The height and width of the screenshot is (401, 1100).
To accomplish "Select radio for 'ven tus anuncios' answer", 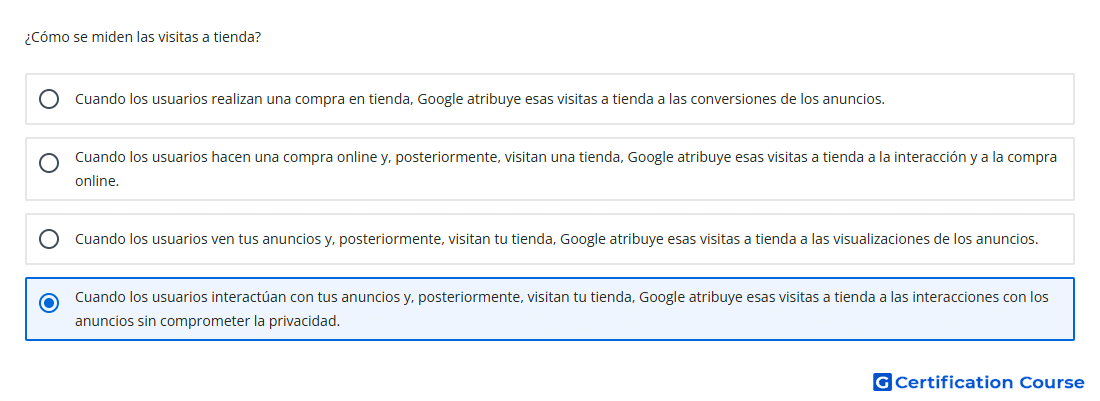I will coord(49,239).
